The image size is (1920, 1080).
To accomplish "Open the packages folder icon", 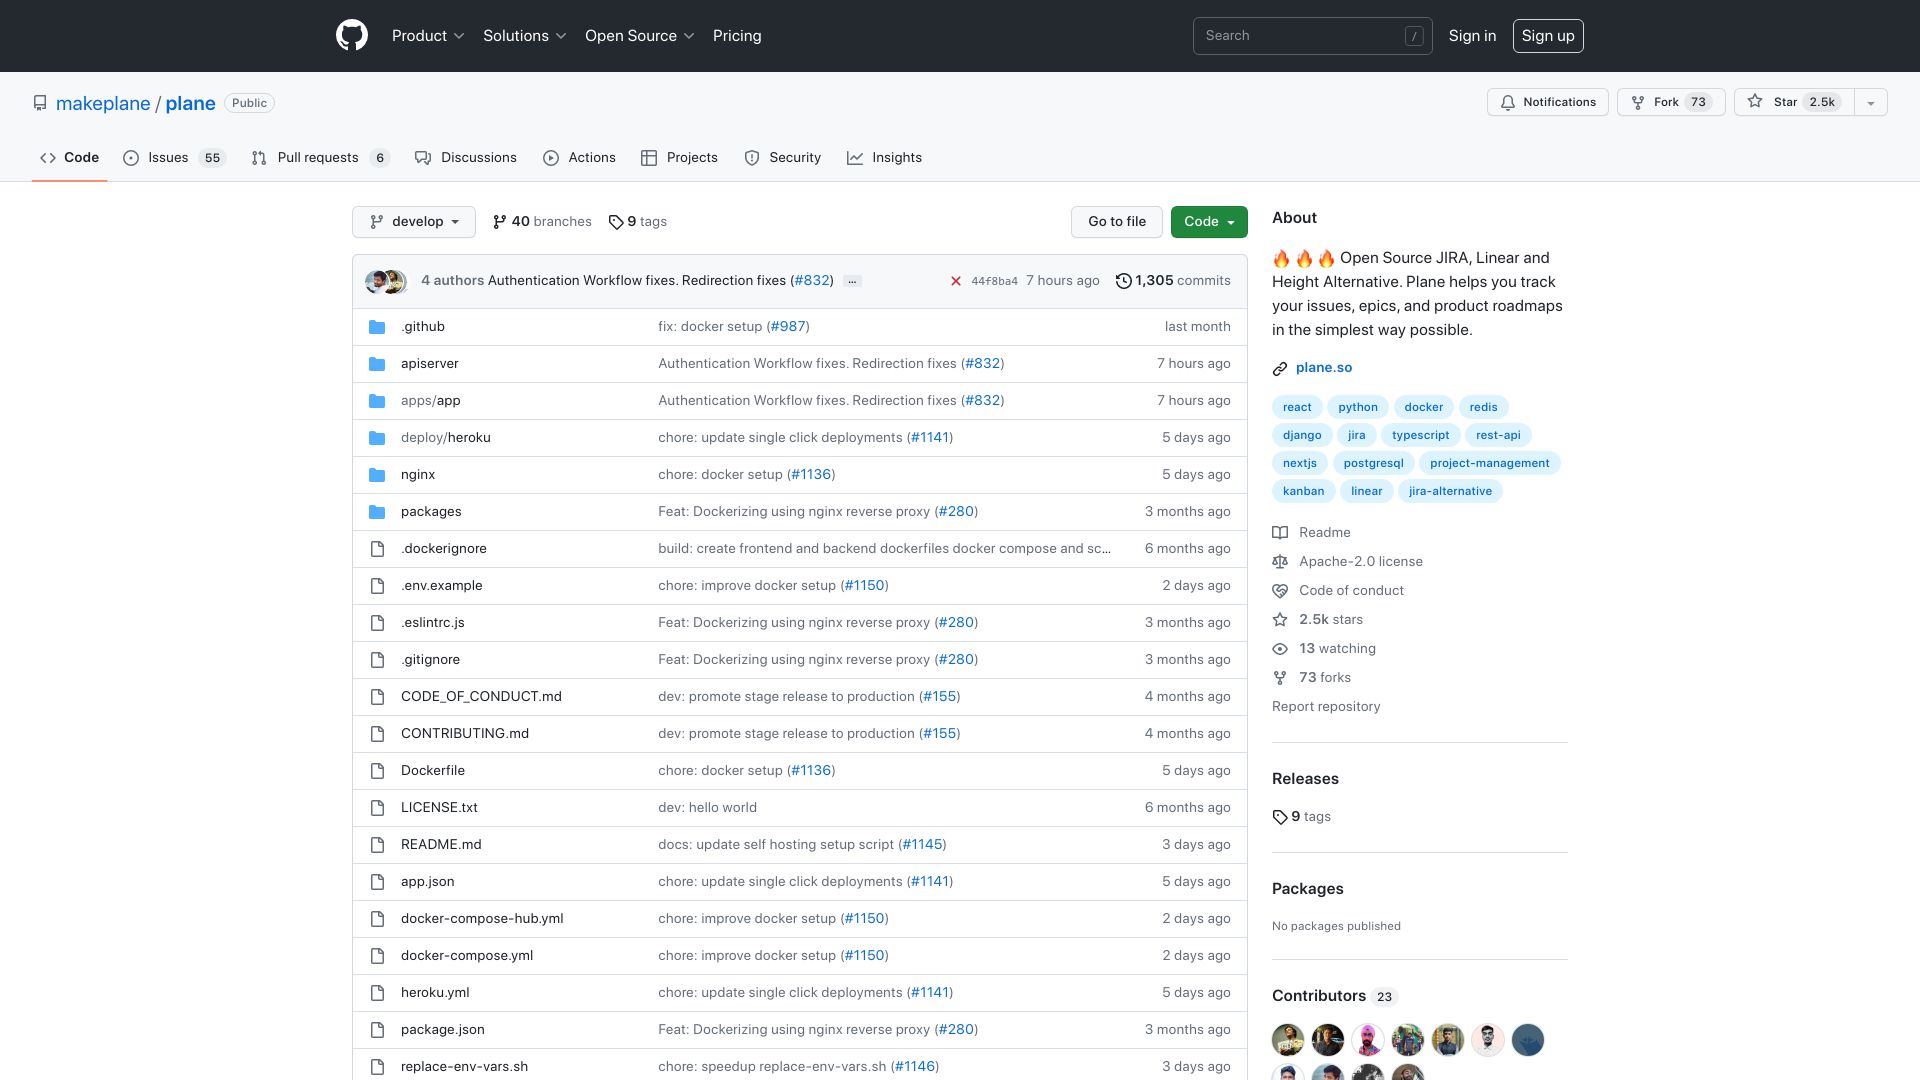I will click(x=377, y=512).
